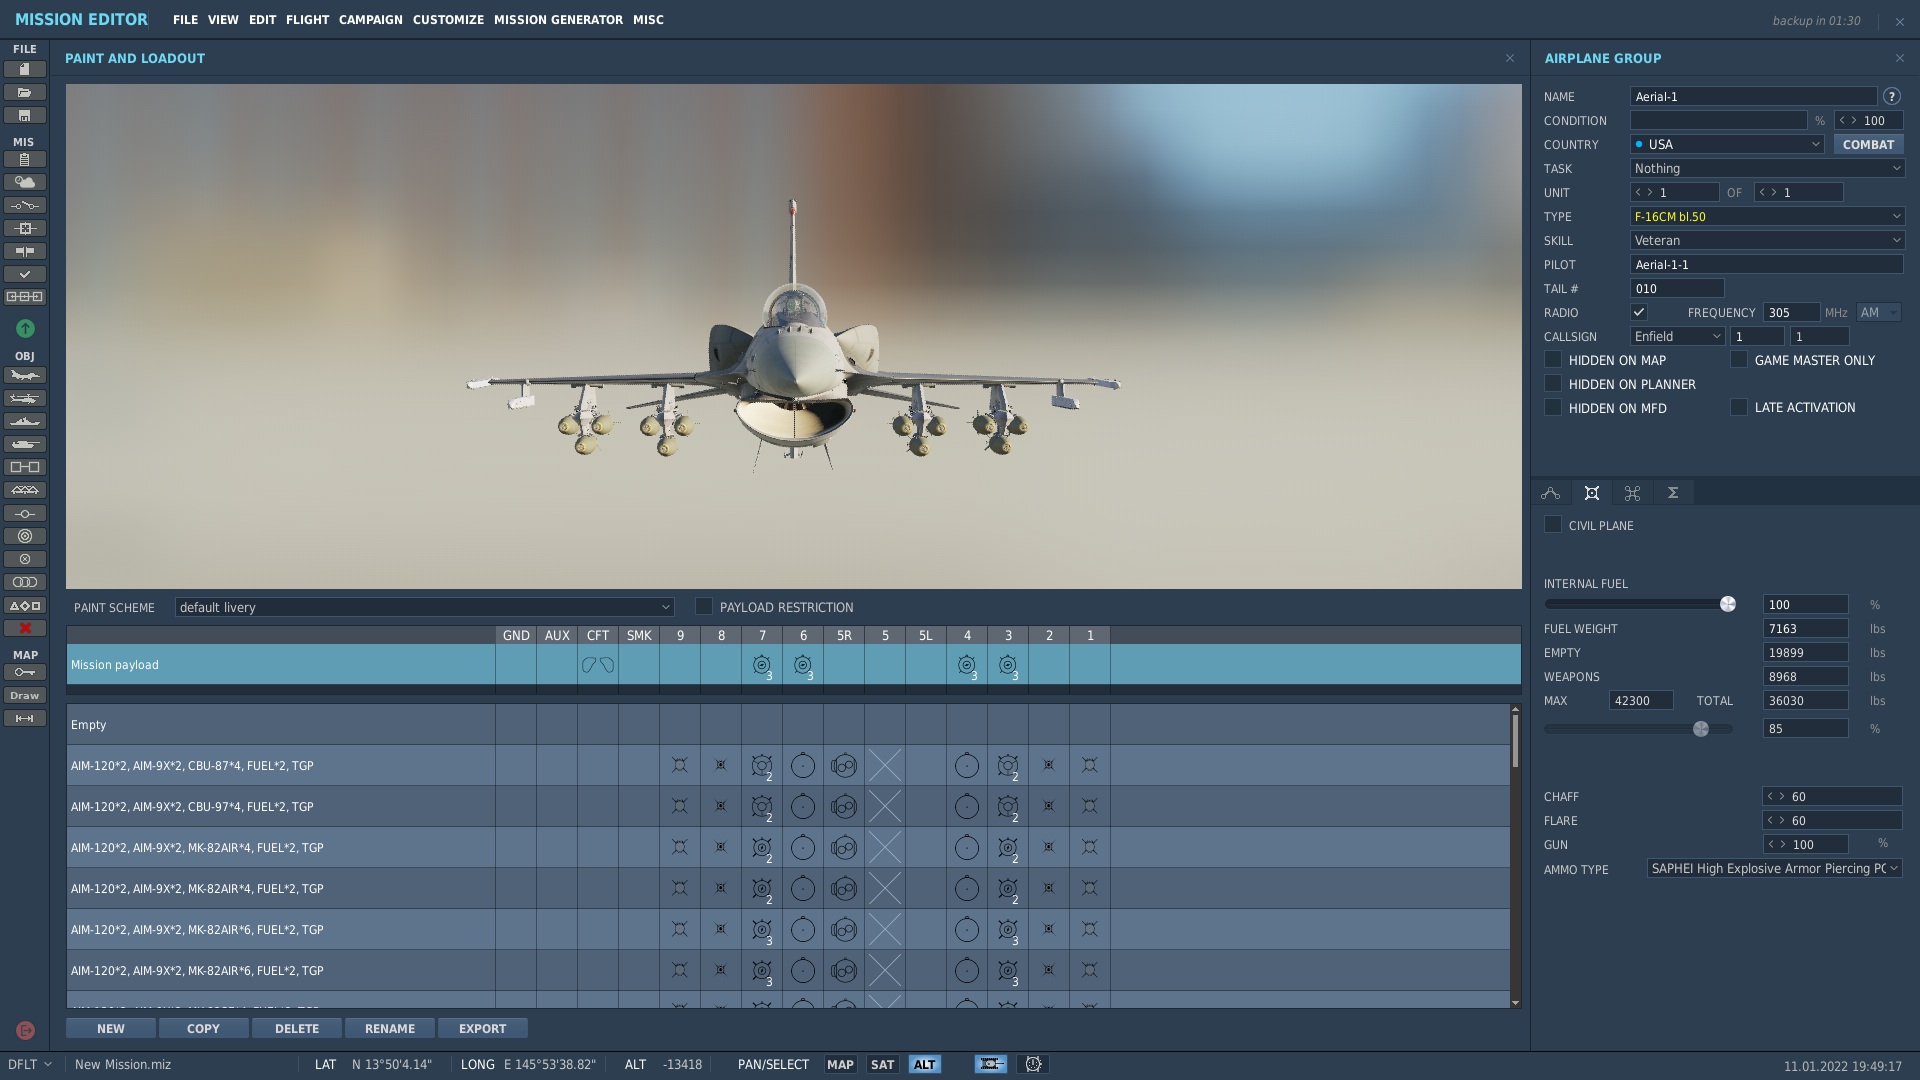
Task: Click the TAIL # input field
Action: point(1677,288)
